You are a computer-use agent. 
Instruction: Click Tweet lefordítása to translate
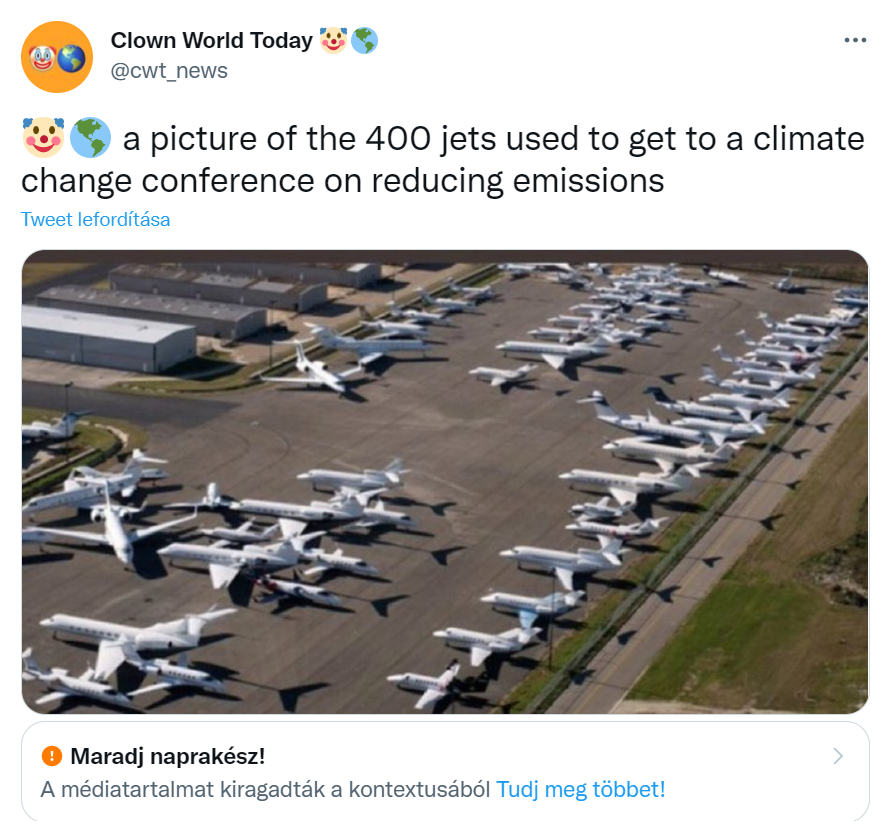95,219
